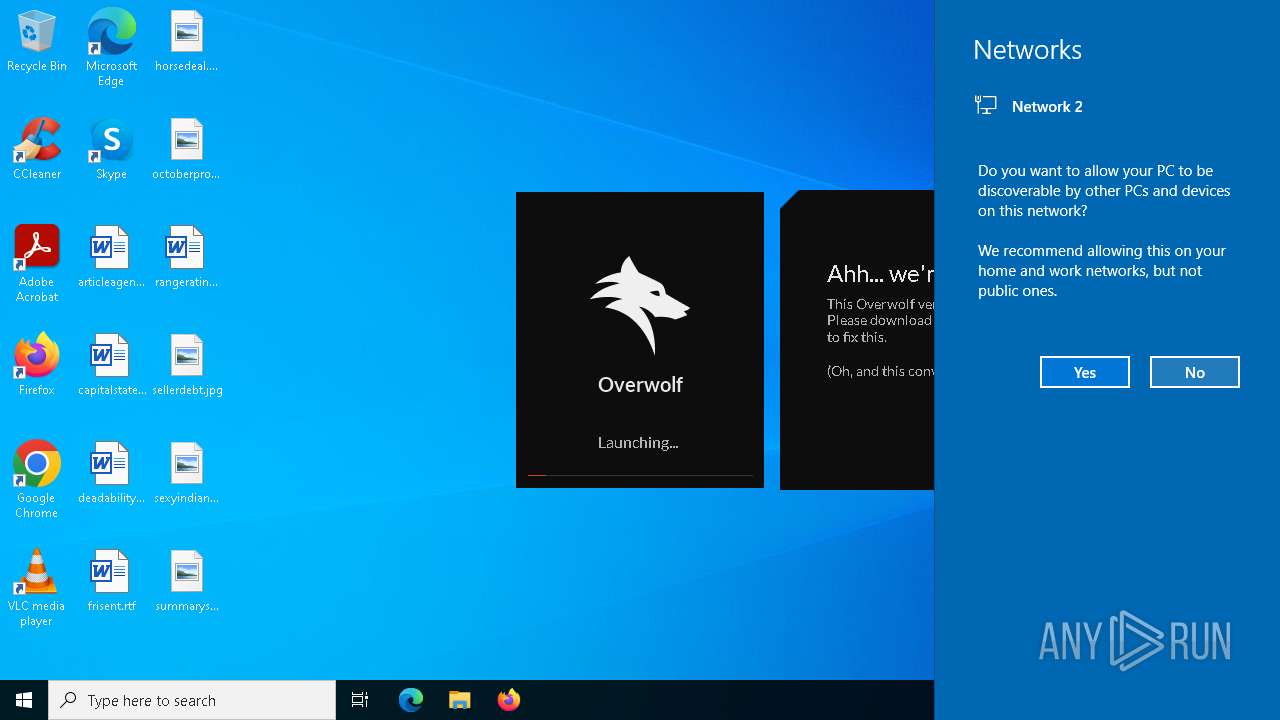Select the deadability Word document
Screen dimensions: 1280x720
click(111, 474)
